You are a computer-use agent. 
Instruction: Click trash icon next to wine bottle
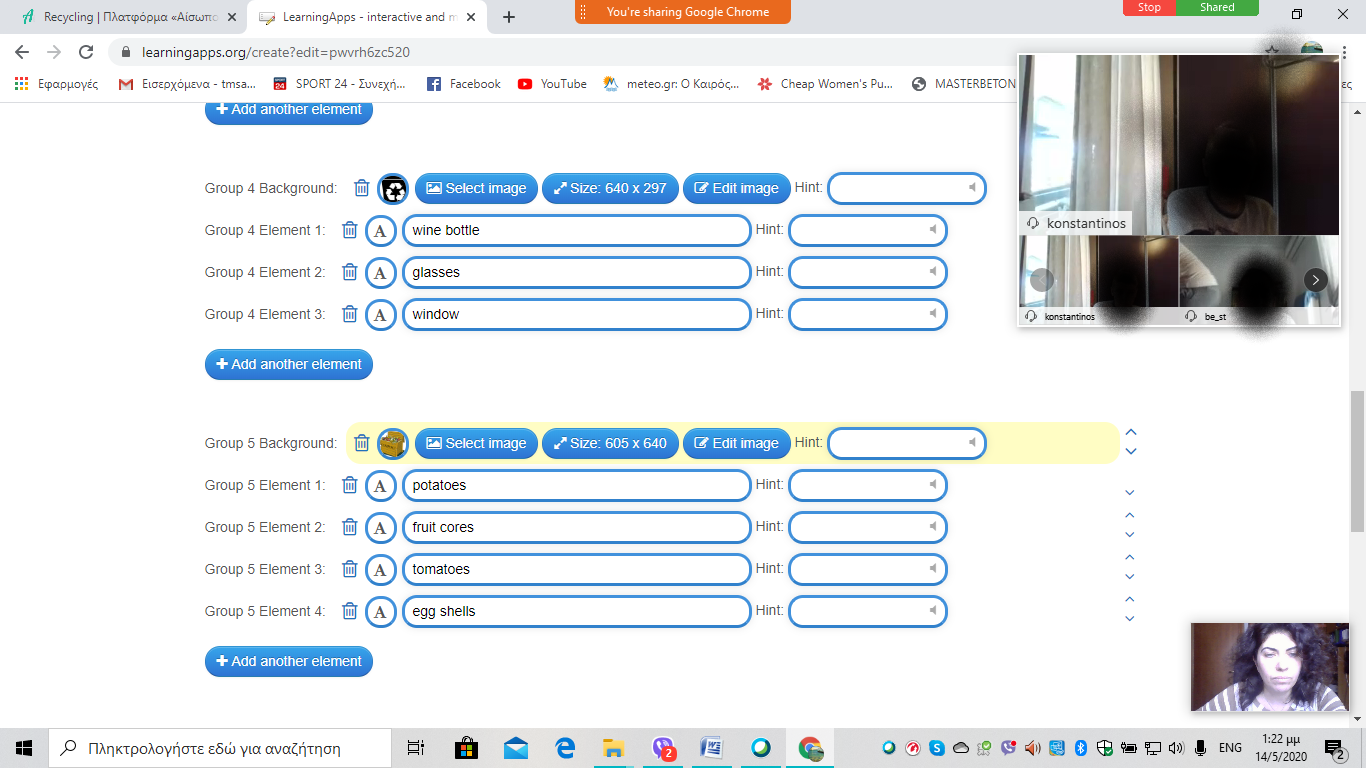[x=350, y=230]
